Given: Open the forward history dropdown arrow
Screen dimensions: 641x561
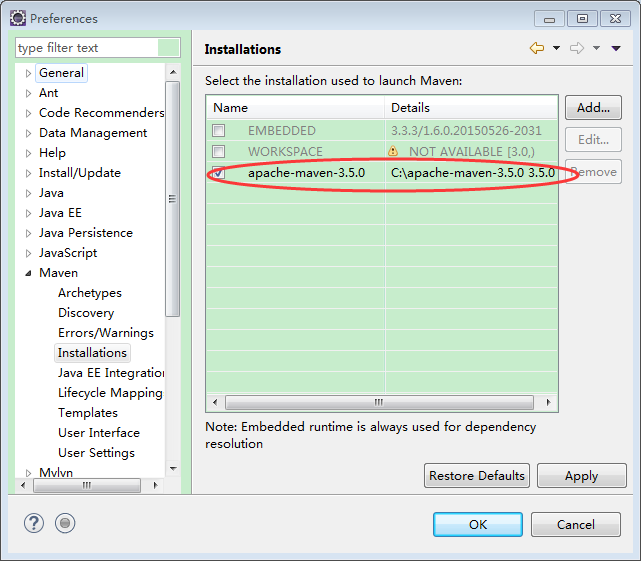Looking at the screenshot, I should 596,48.
